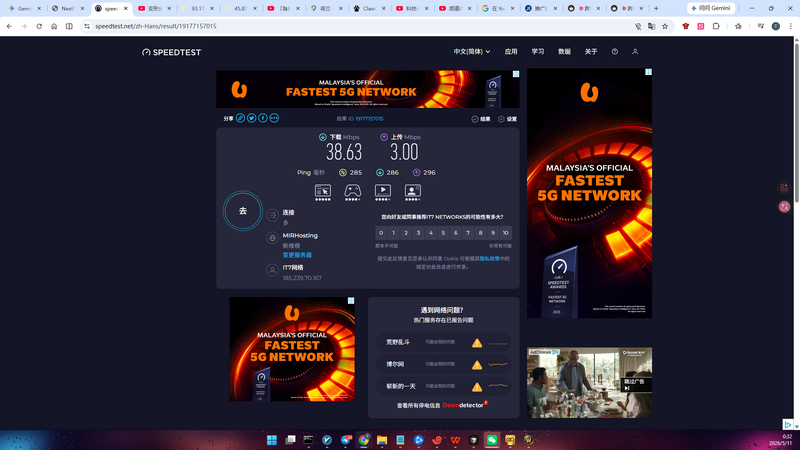Open the extensions puzzle icon
The height and width of the screenshot is (450, 800).
coord(716,26)
